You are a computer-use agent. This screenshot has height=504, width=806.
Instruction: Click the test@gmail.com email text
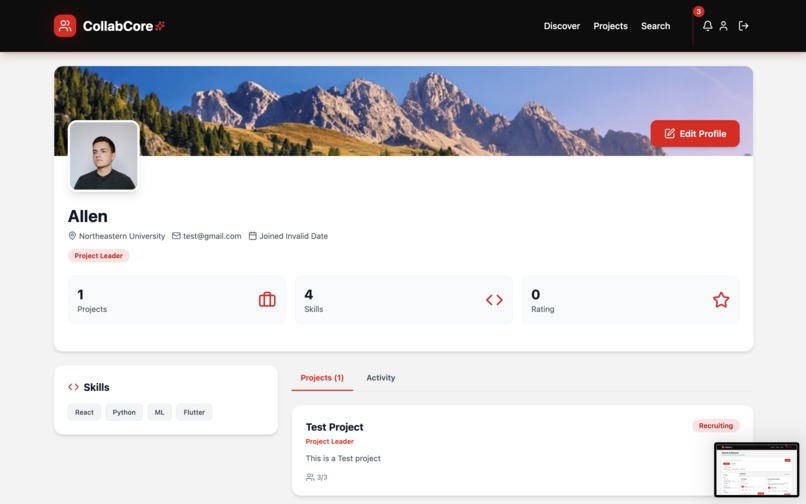click(x=212, y=236)
